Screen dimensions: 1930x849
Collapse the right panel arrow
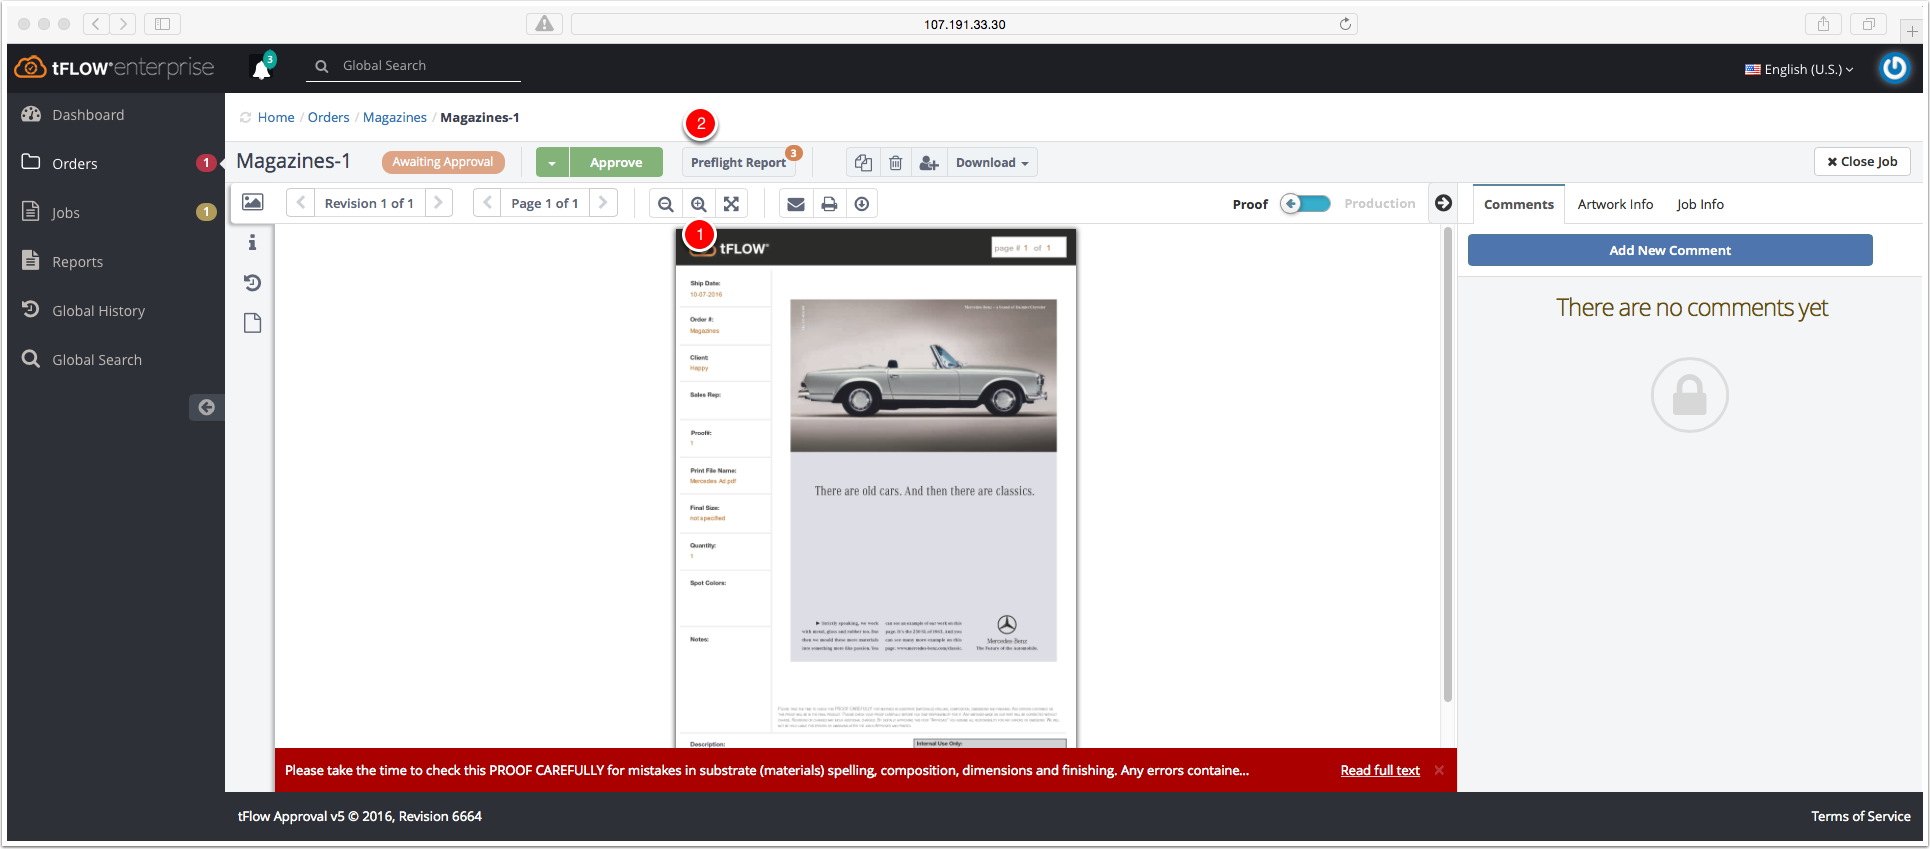tap(1443, 203)
